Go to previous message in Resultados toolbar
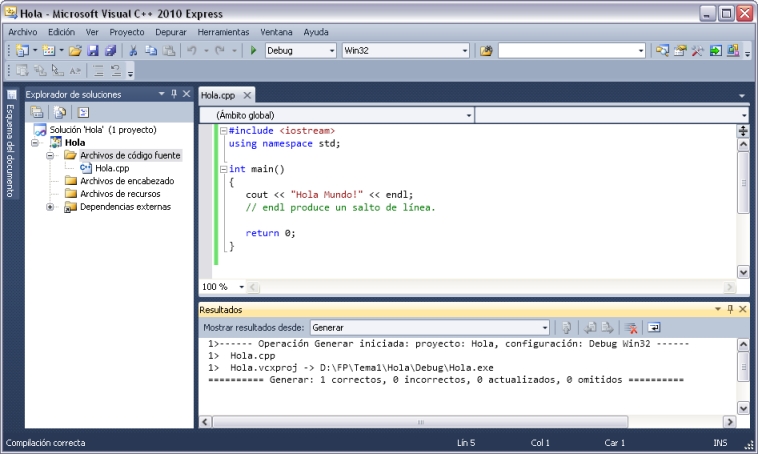Image resolution: width=758 pixels, height=454 pixels. tap(590, 328)
